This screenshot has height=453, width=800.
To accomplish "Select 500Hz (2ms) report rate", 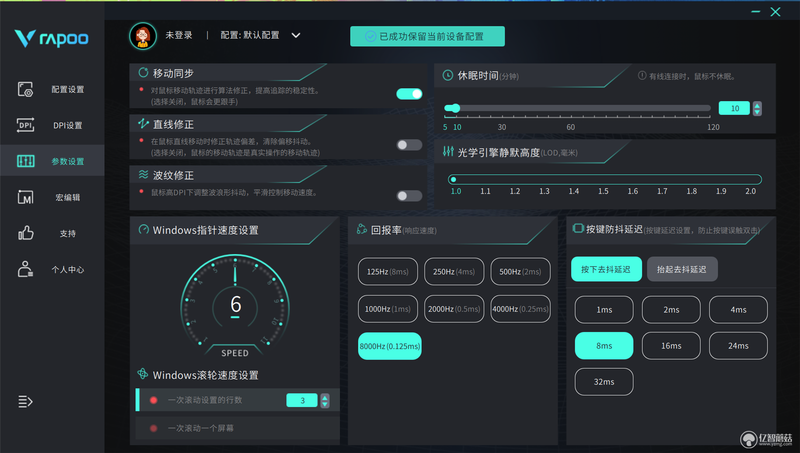I will coord(520,271).
